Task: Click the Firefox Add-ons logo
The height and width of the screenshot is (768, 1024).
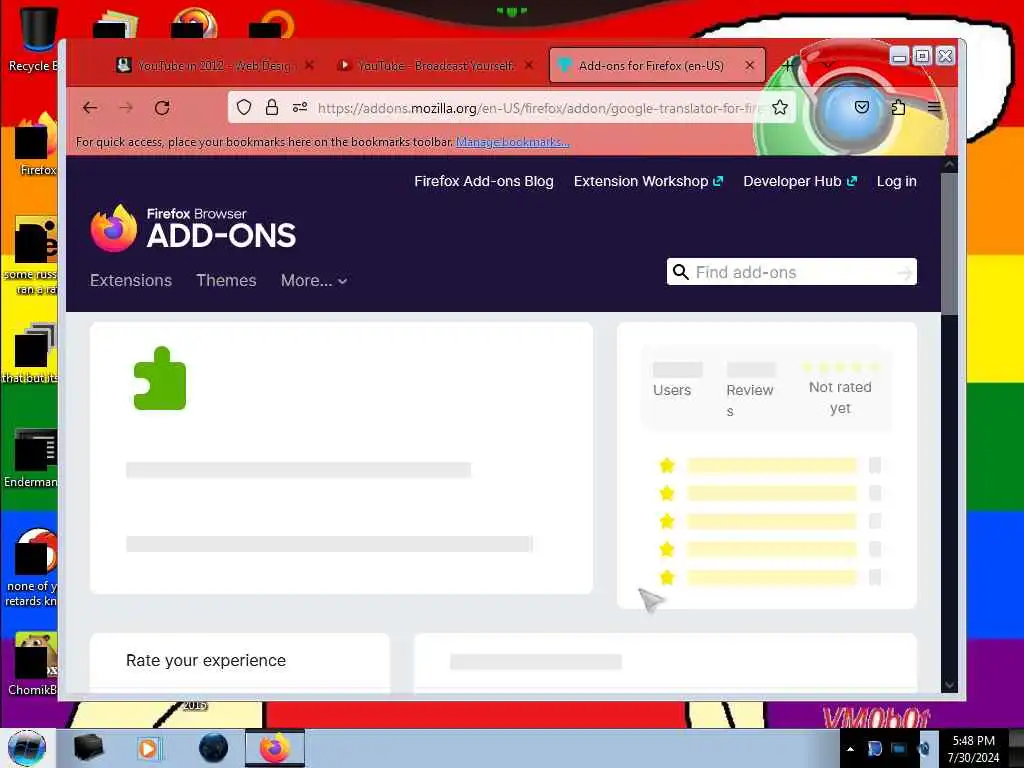Action: pos(193,228)
